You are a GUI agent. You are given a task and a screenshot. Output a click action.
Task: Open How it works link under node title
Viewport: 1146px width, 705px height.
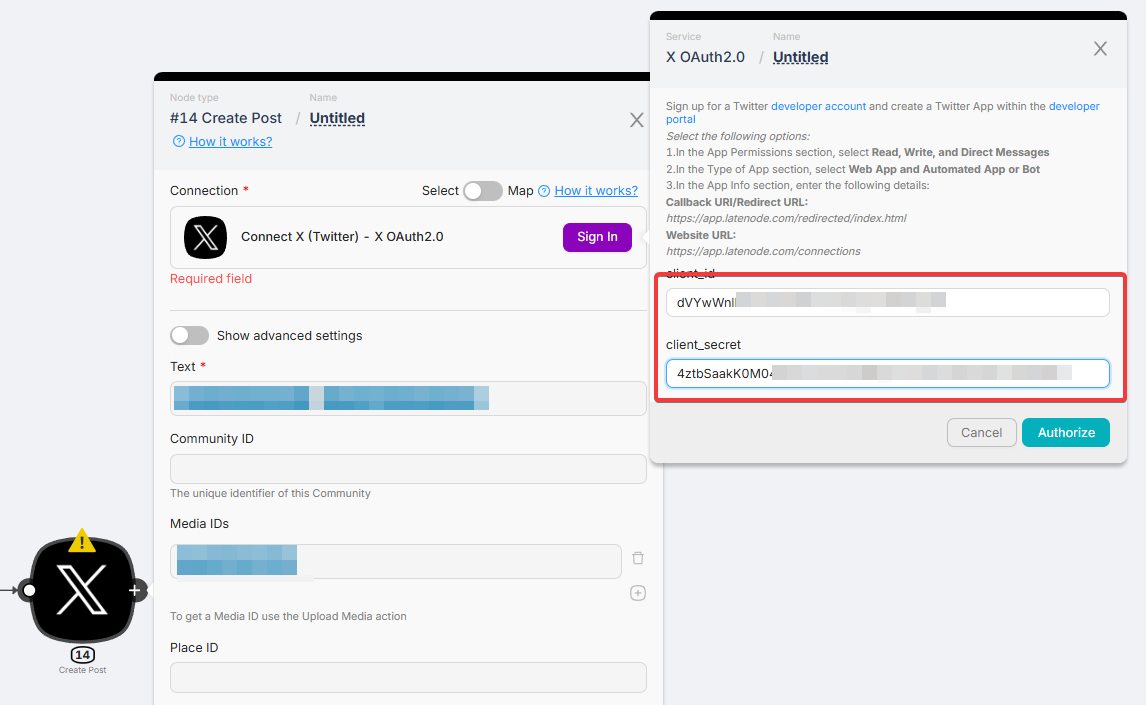[230, 142]
